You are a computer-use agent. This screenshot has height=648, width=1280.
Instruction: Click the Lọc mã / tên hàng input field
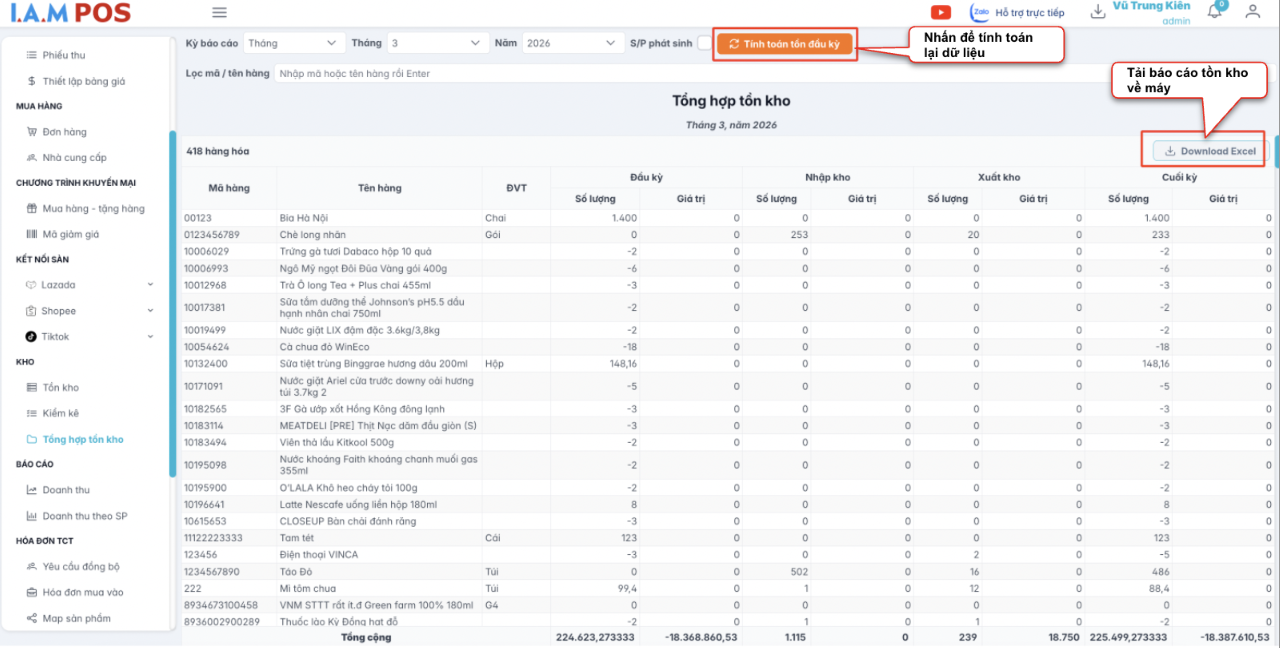[690, 73]
